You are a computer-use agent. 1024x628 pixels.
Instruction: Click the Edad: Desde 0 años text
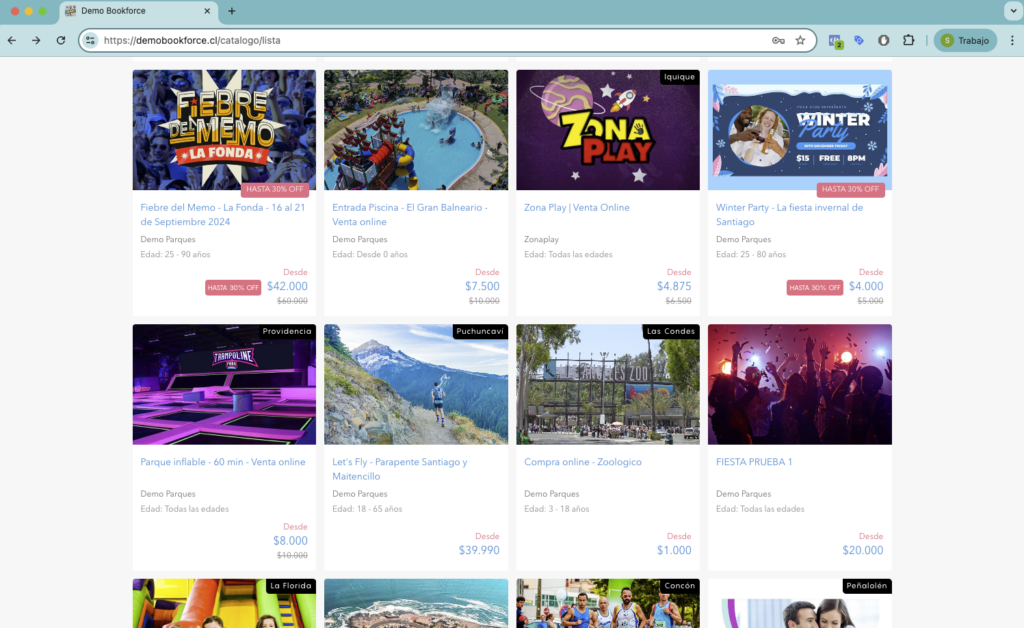point(370,255)
